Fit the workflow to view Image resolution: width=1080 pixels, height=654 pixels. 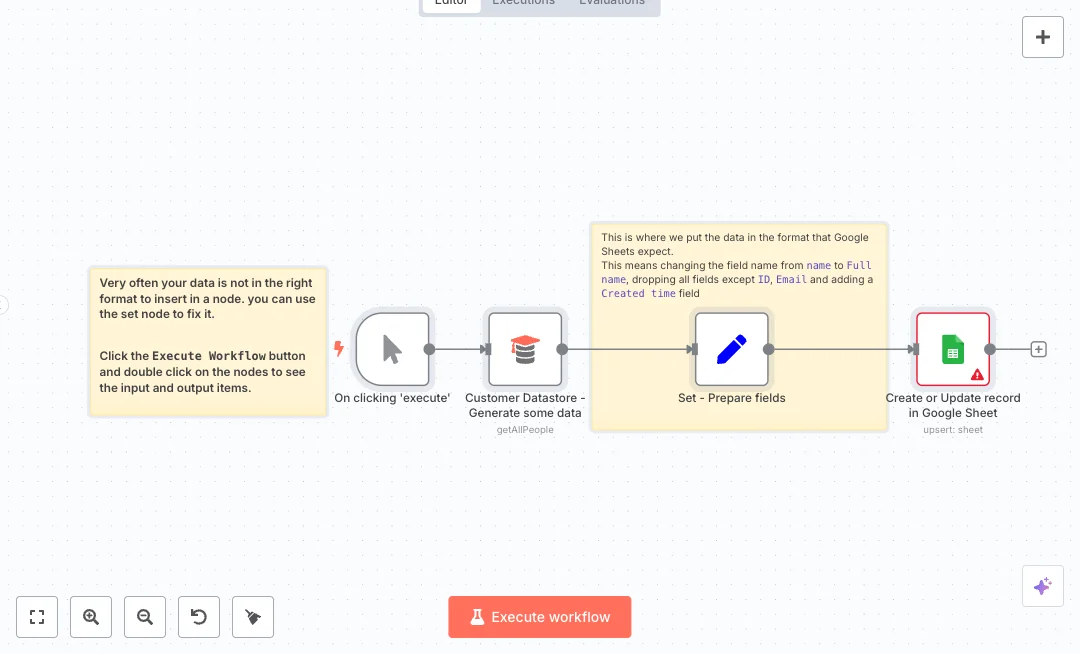click(x=37, y=617)
